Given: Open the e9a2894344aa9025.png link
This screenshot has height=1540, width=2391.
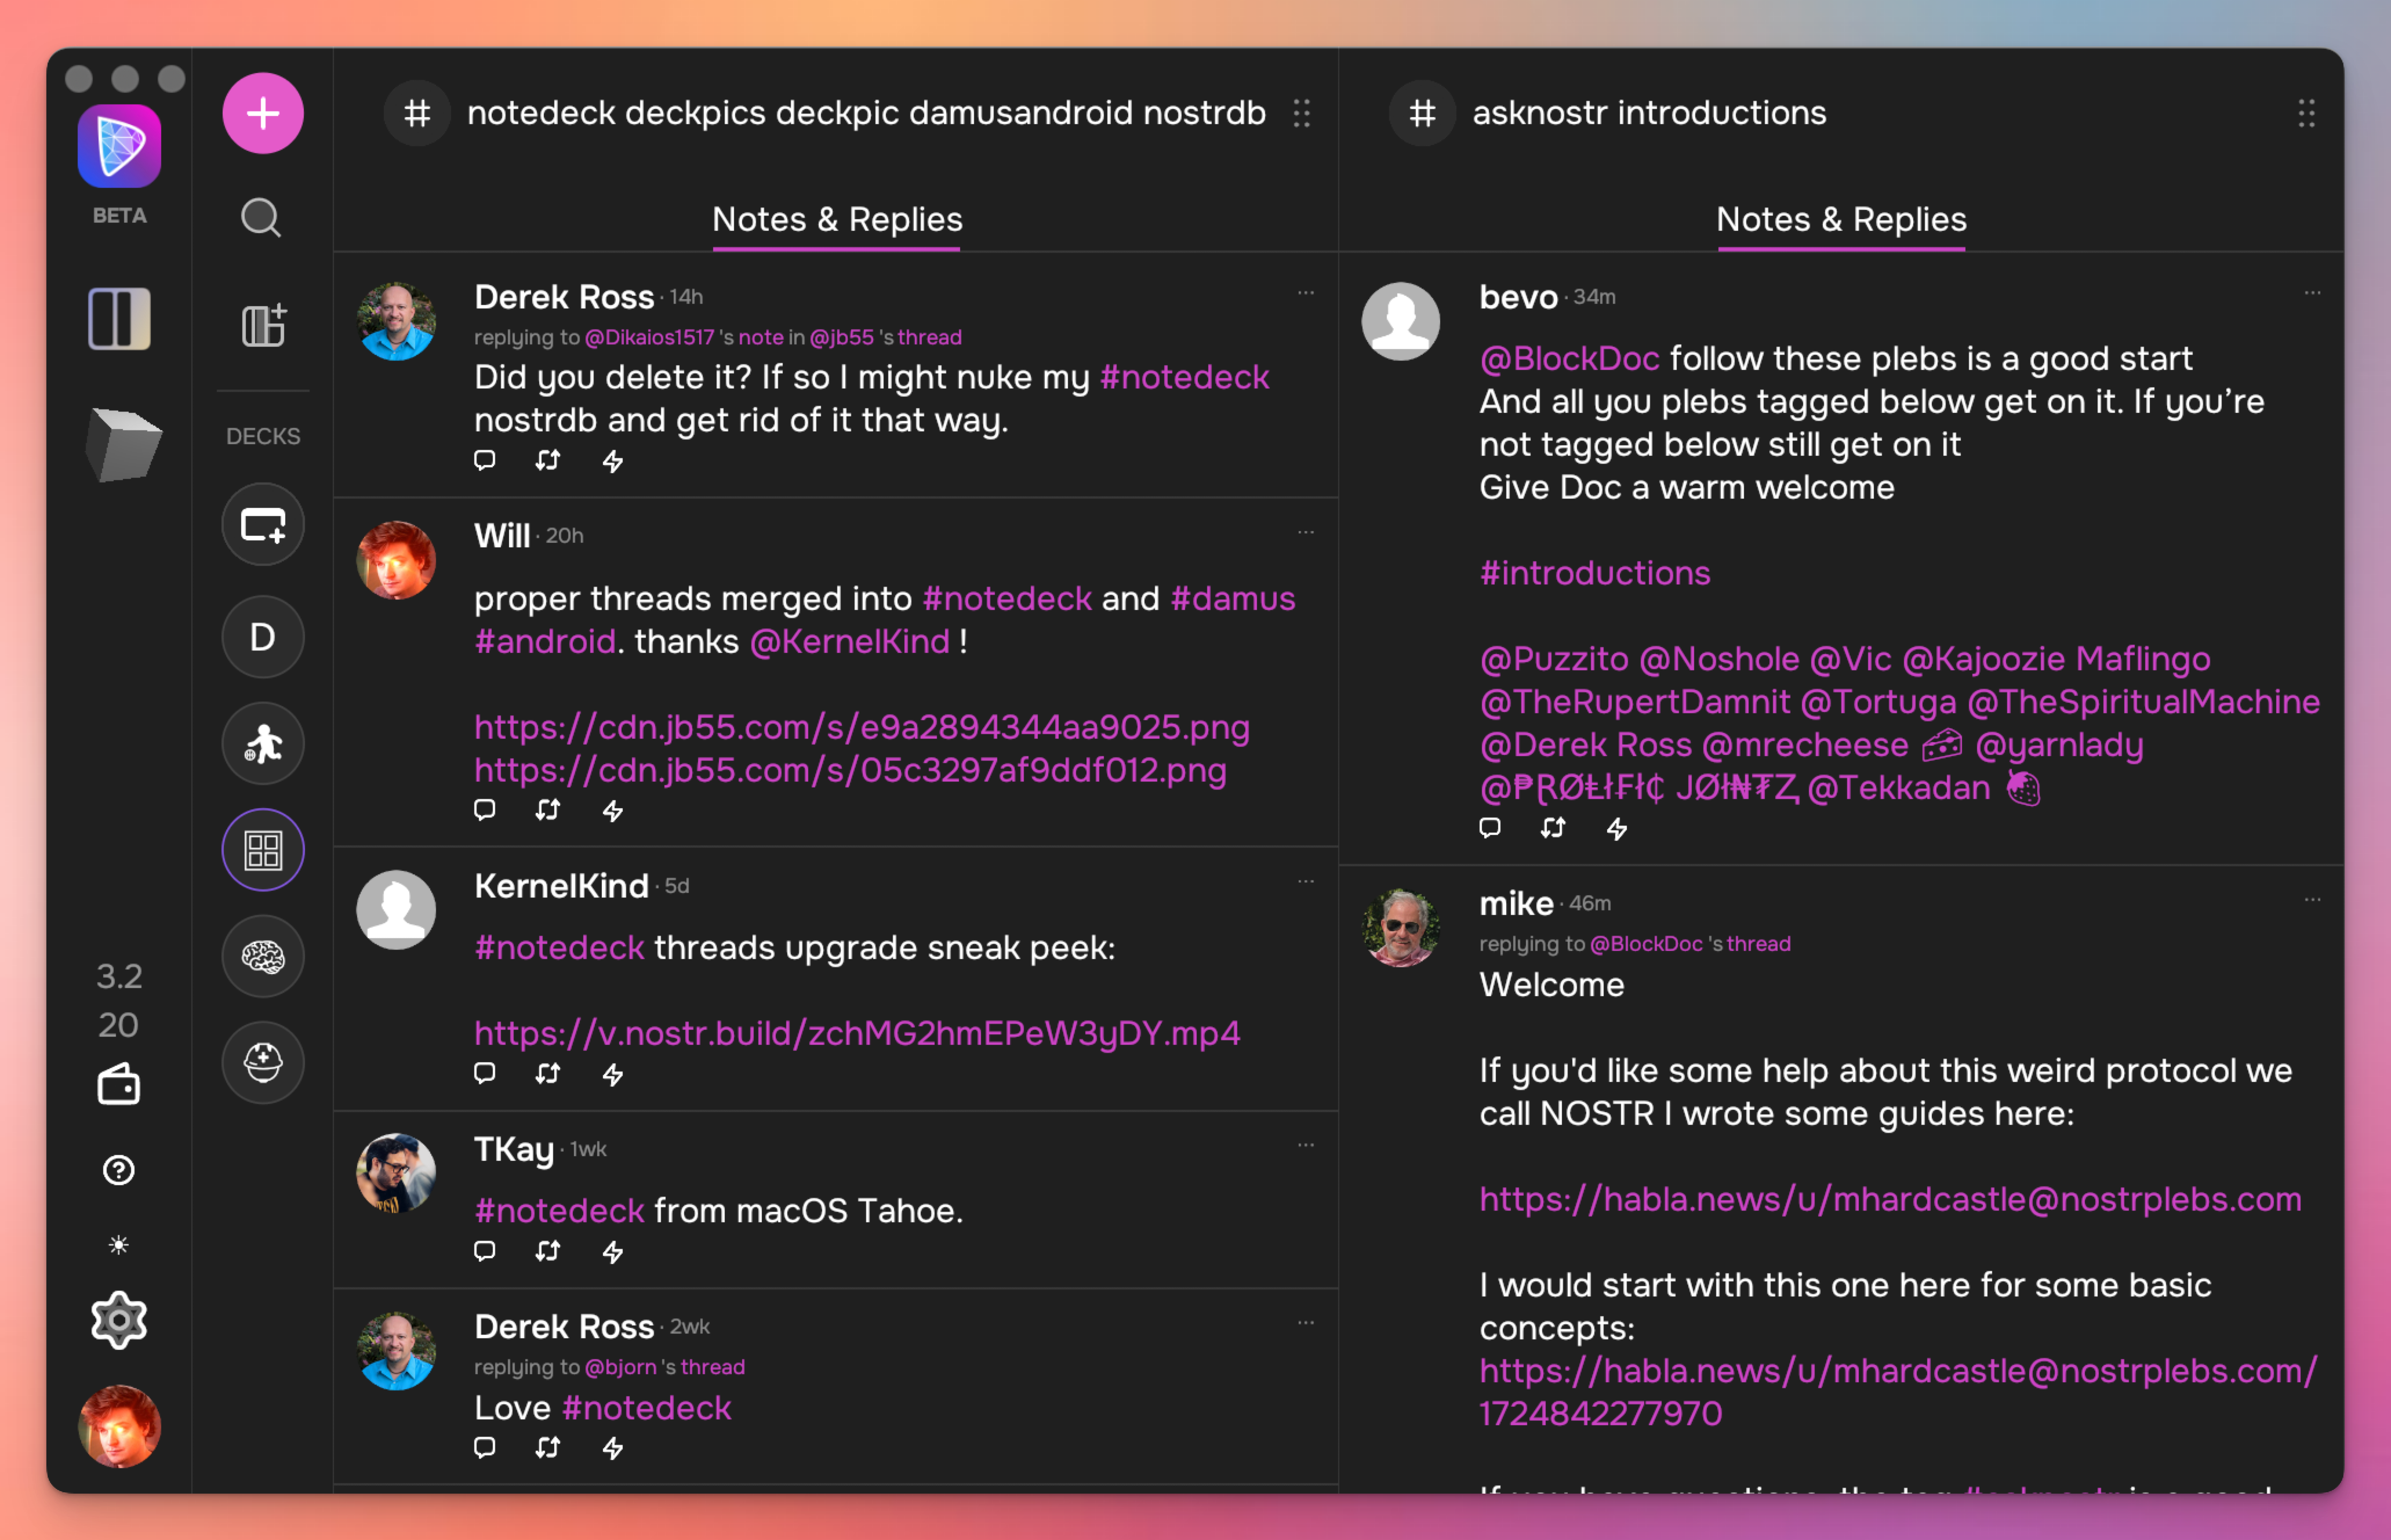Looking at the screenshot, I should coord(862,727).
